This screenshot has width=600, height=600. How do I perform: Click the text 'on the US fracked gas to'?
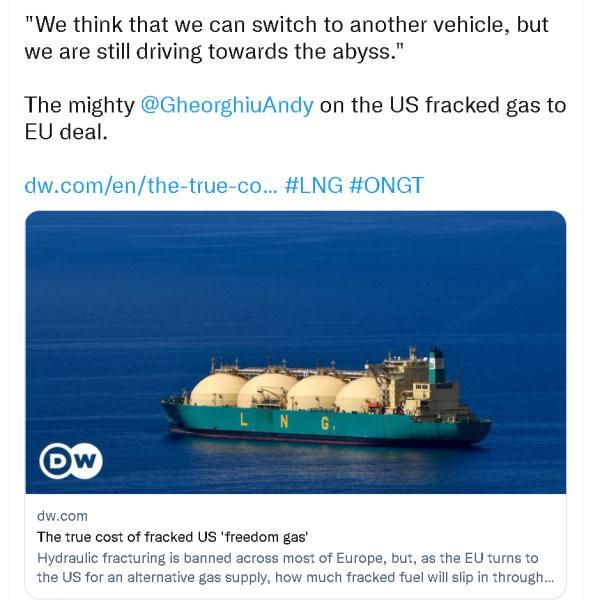[x=443, y=105]
